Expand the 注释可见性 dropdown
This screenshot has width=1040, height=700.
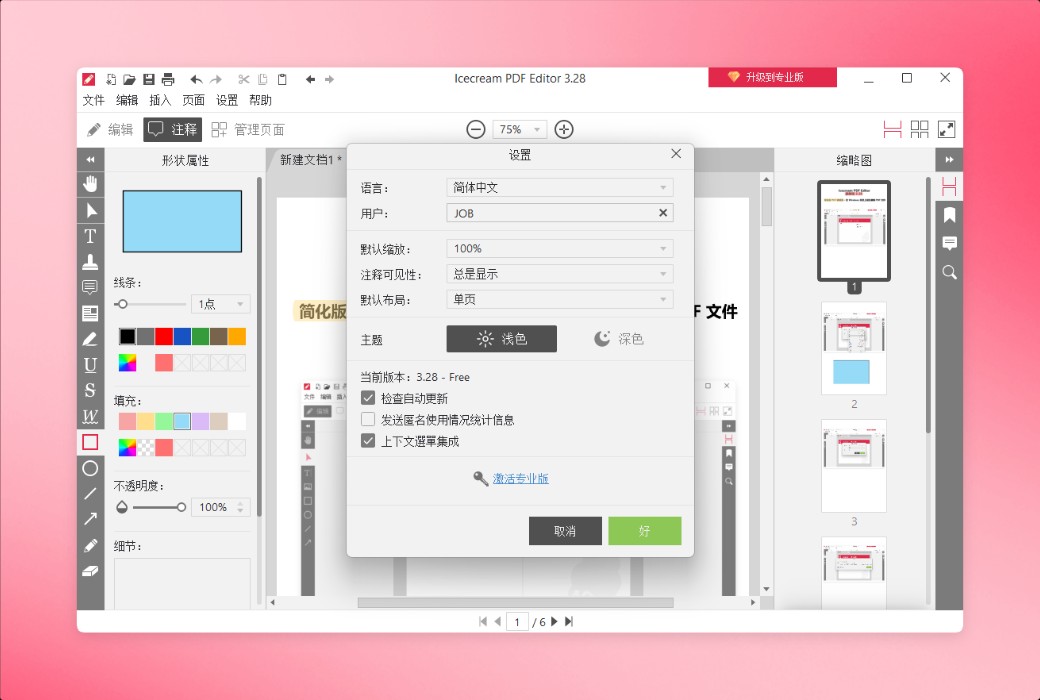(x=558, y=273)
